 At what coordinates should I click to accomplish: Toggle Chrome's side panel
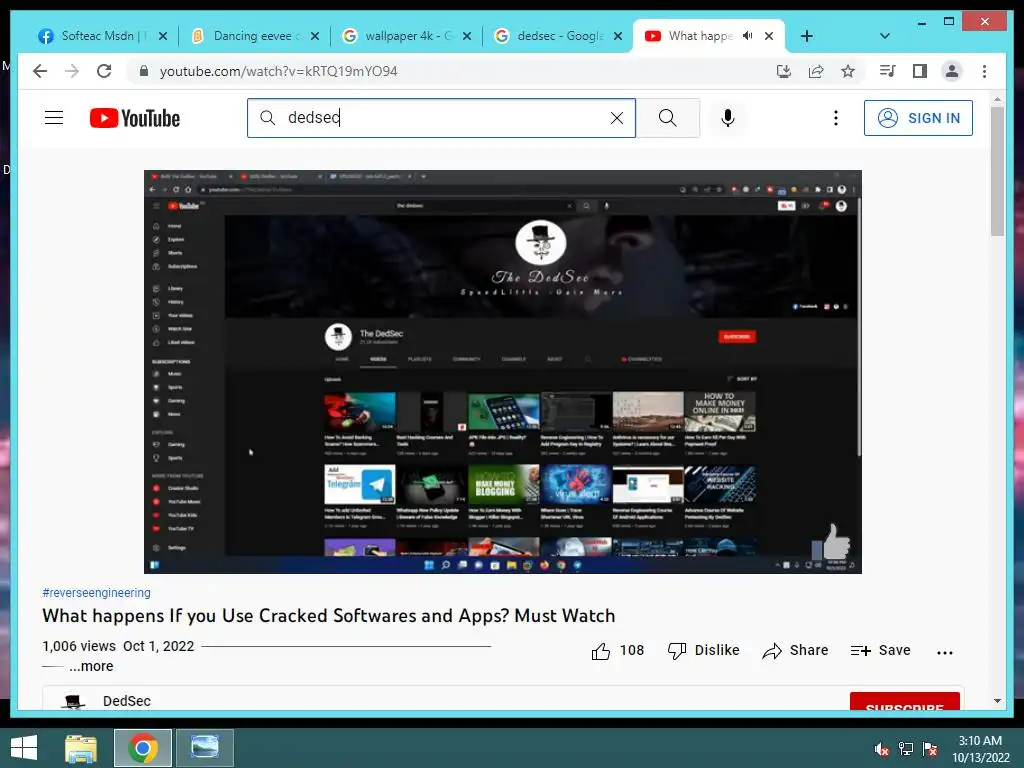[920, 71]
